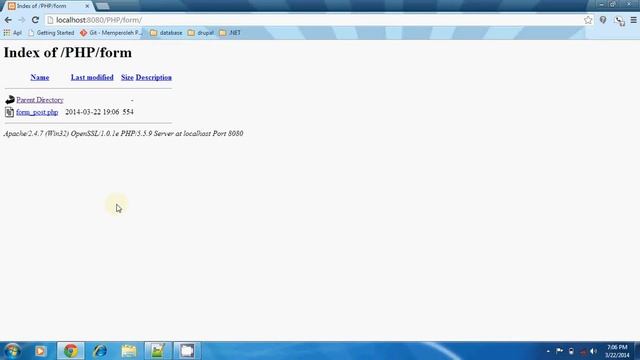Image resolution: width=640 pixels, height=360 pixels.
Task: Click the network tray icon
Action: pyautogui.click(x=582, y=351)
